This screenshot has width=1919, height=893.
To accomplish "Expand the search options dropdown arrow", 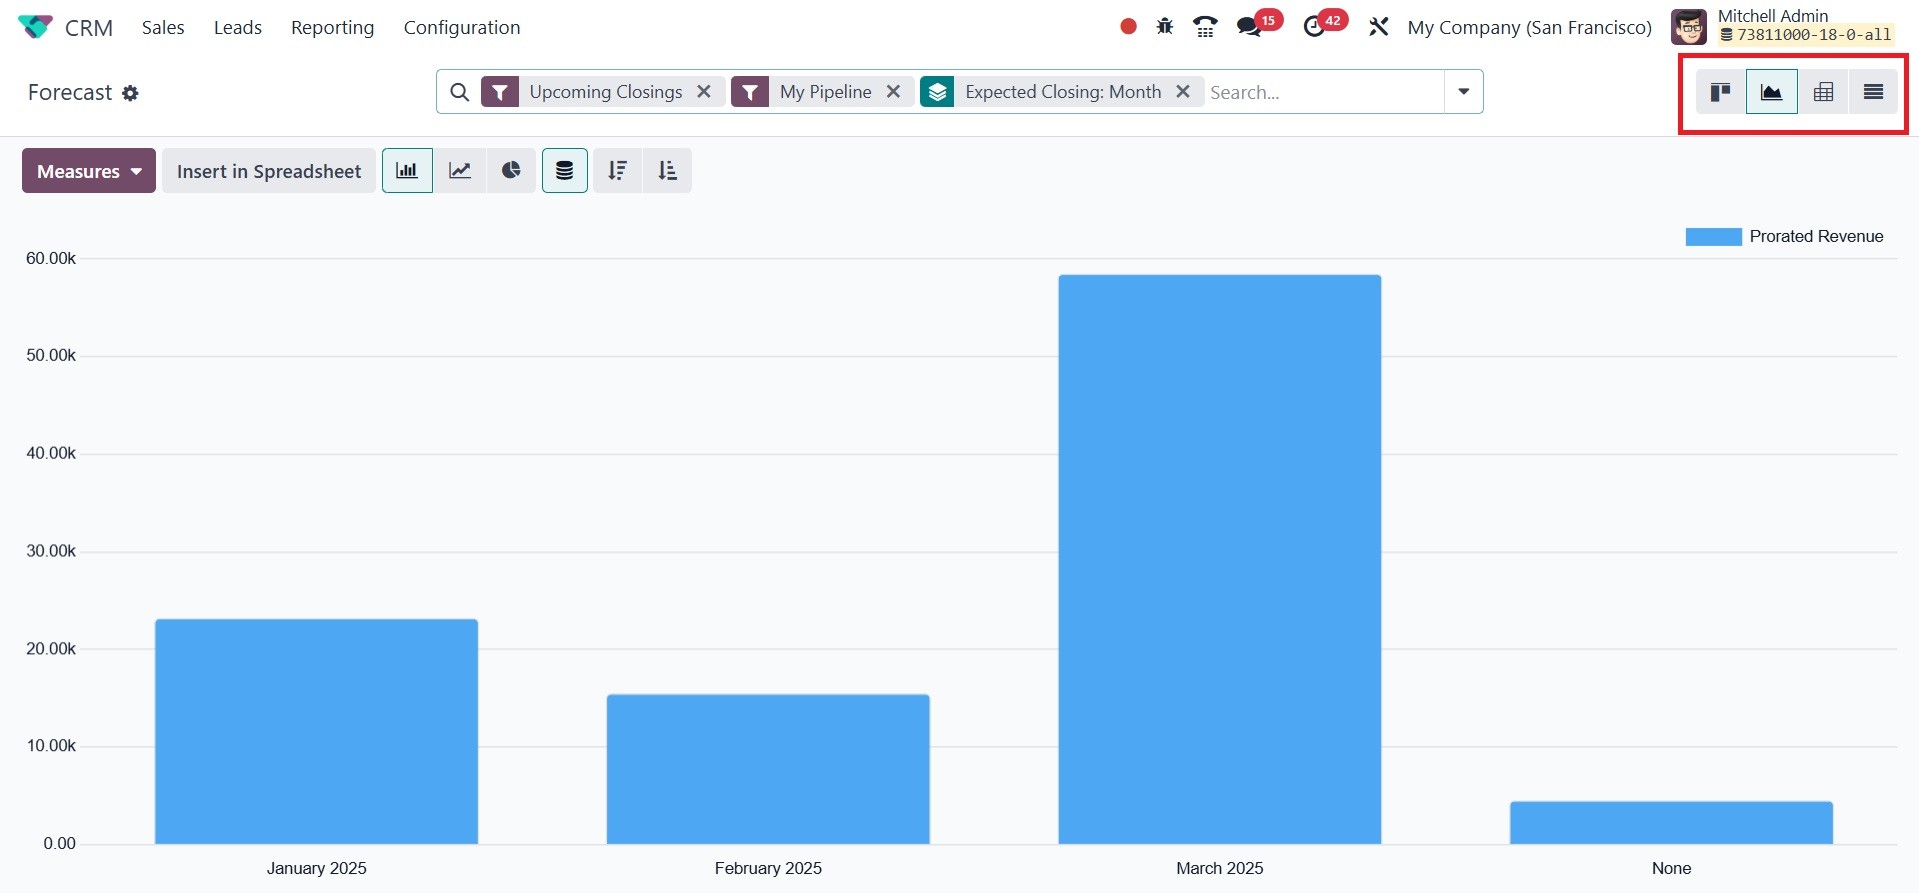I will coord(1463,92).
